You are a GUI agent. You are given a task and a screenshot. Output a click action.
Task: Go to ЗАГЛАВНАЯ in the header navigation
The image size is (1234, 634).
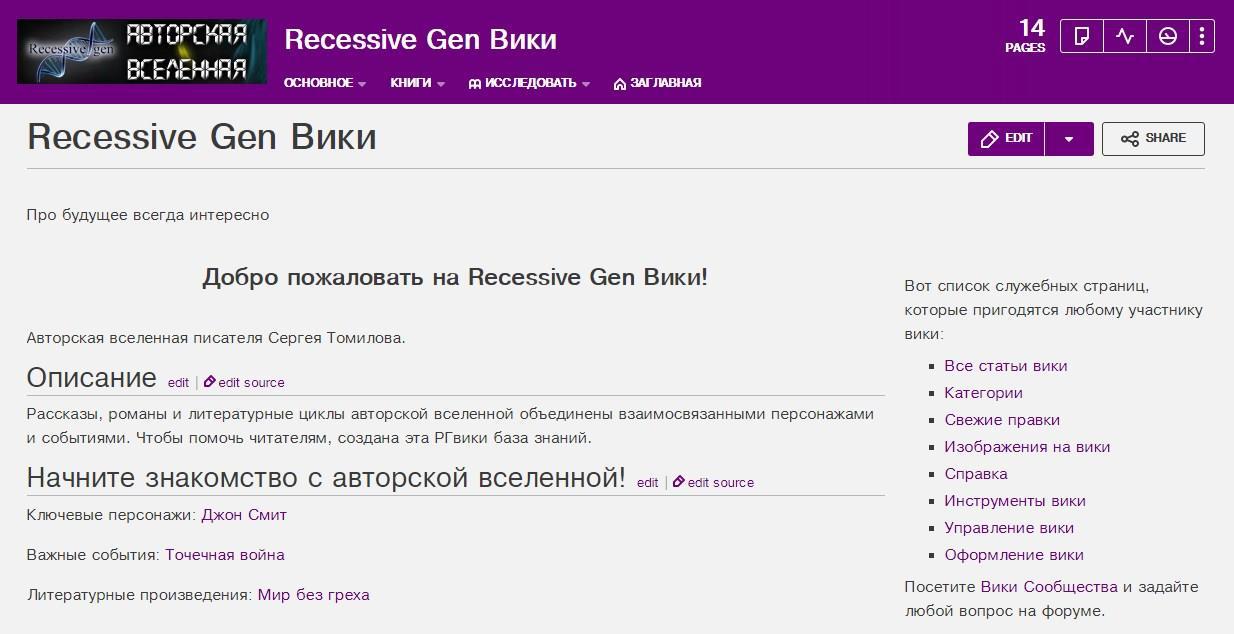pos(657,83)
